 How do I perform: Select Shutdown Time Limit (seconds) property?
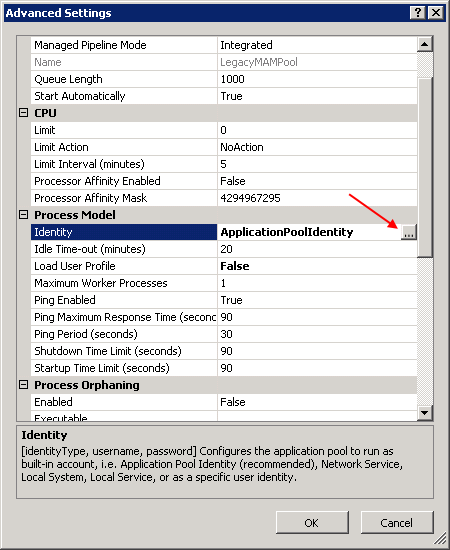(124, 351)
